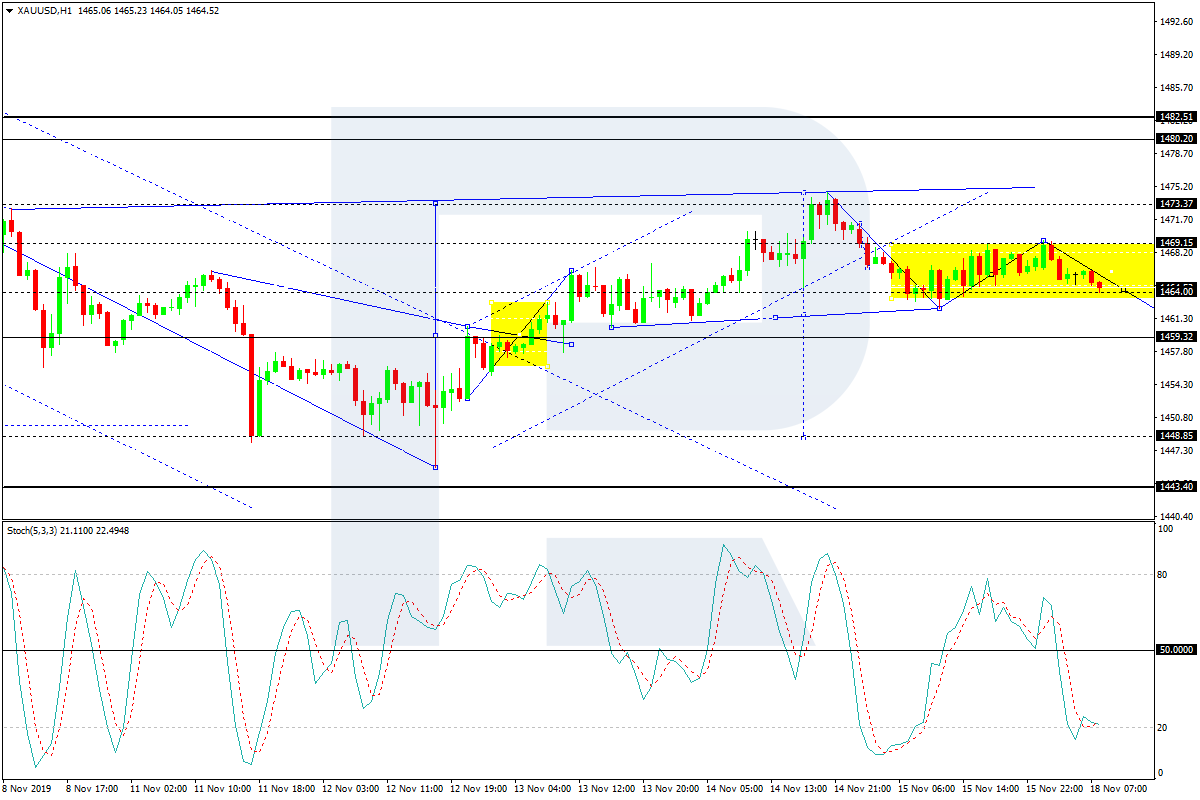Select the 1469.15 price level tag

tap(1175, 242)
